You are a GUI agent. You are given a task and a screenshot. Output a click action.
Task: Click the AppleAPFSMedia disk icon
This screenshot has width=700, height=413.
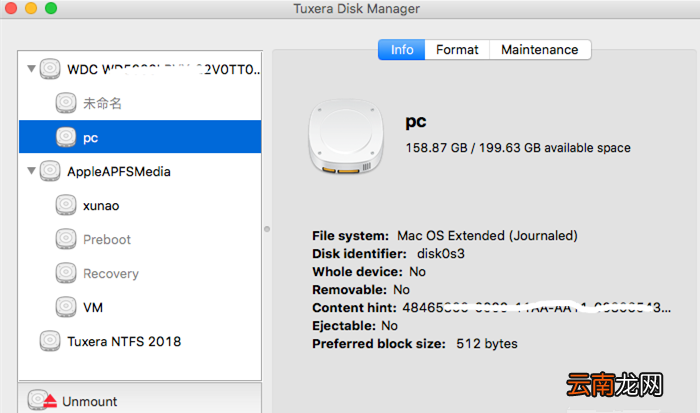[x=50, y=171]
